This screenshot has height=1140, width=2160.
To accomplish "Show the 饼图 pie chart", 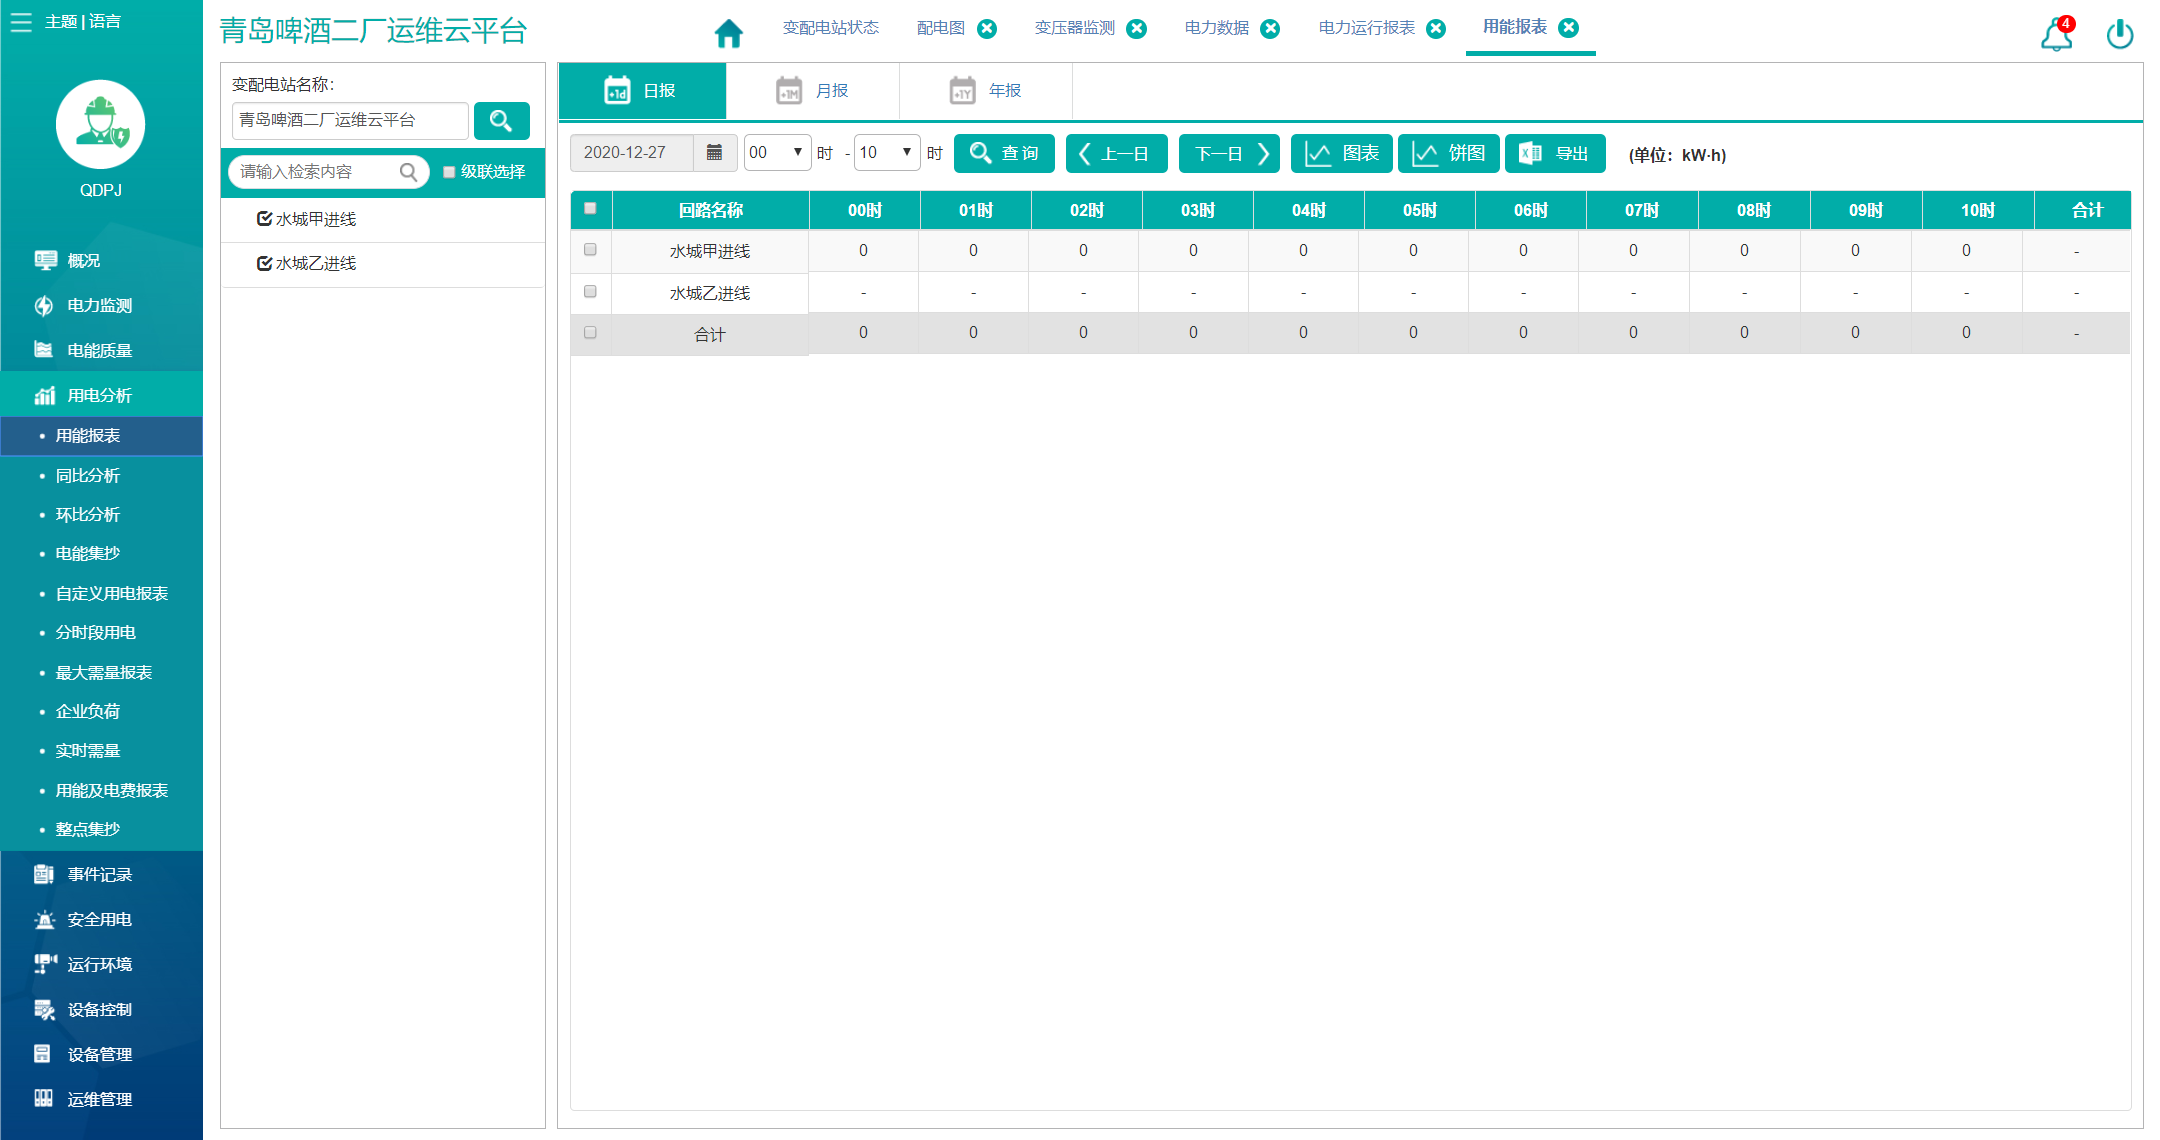I will click(1448, 153).
